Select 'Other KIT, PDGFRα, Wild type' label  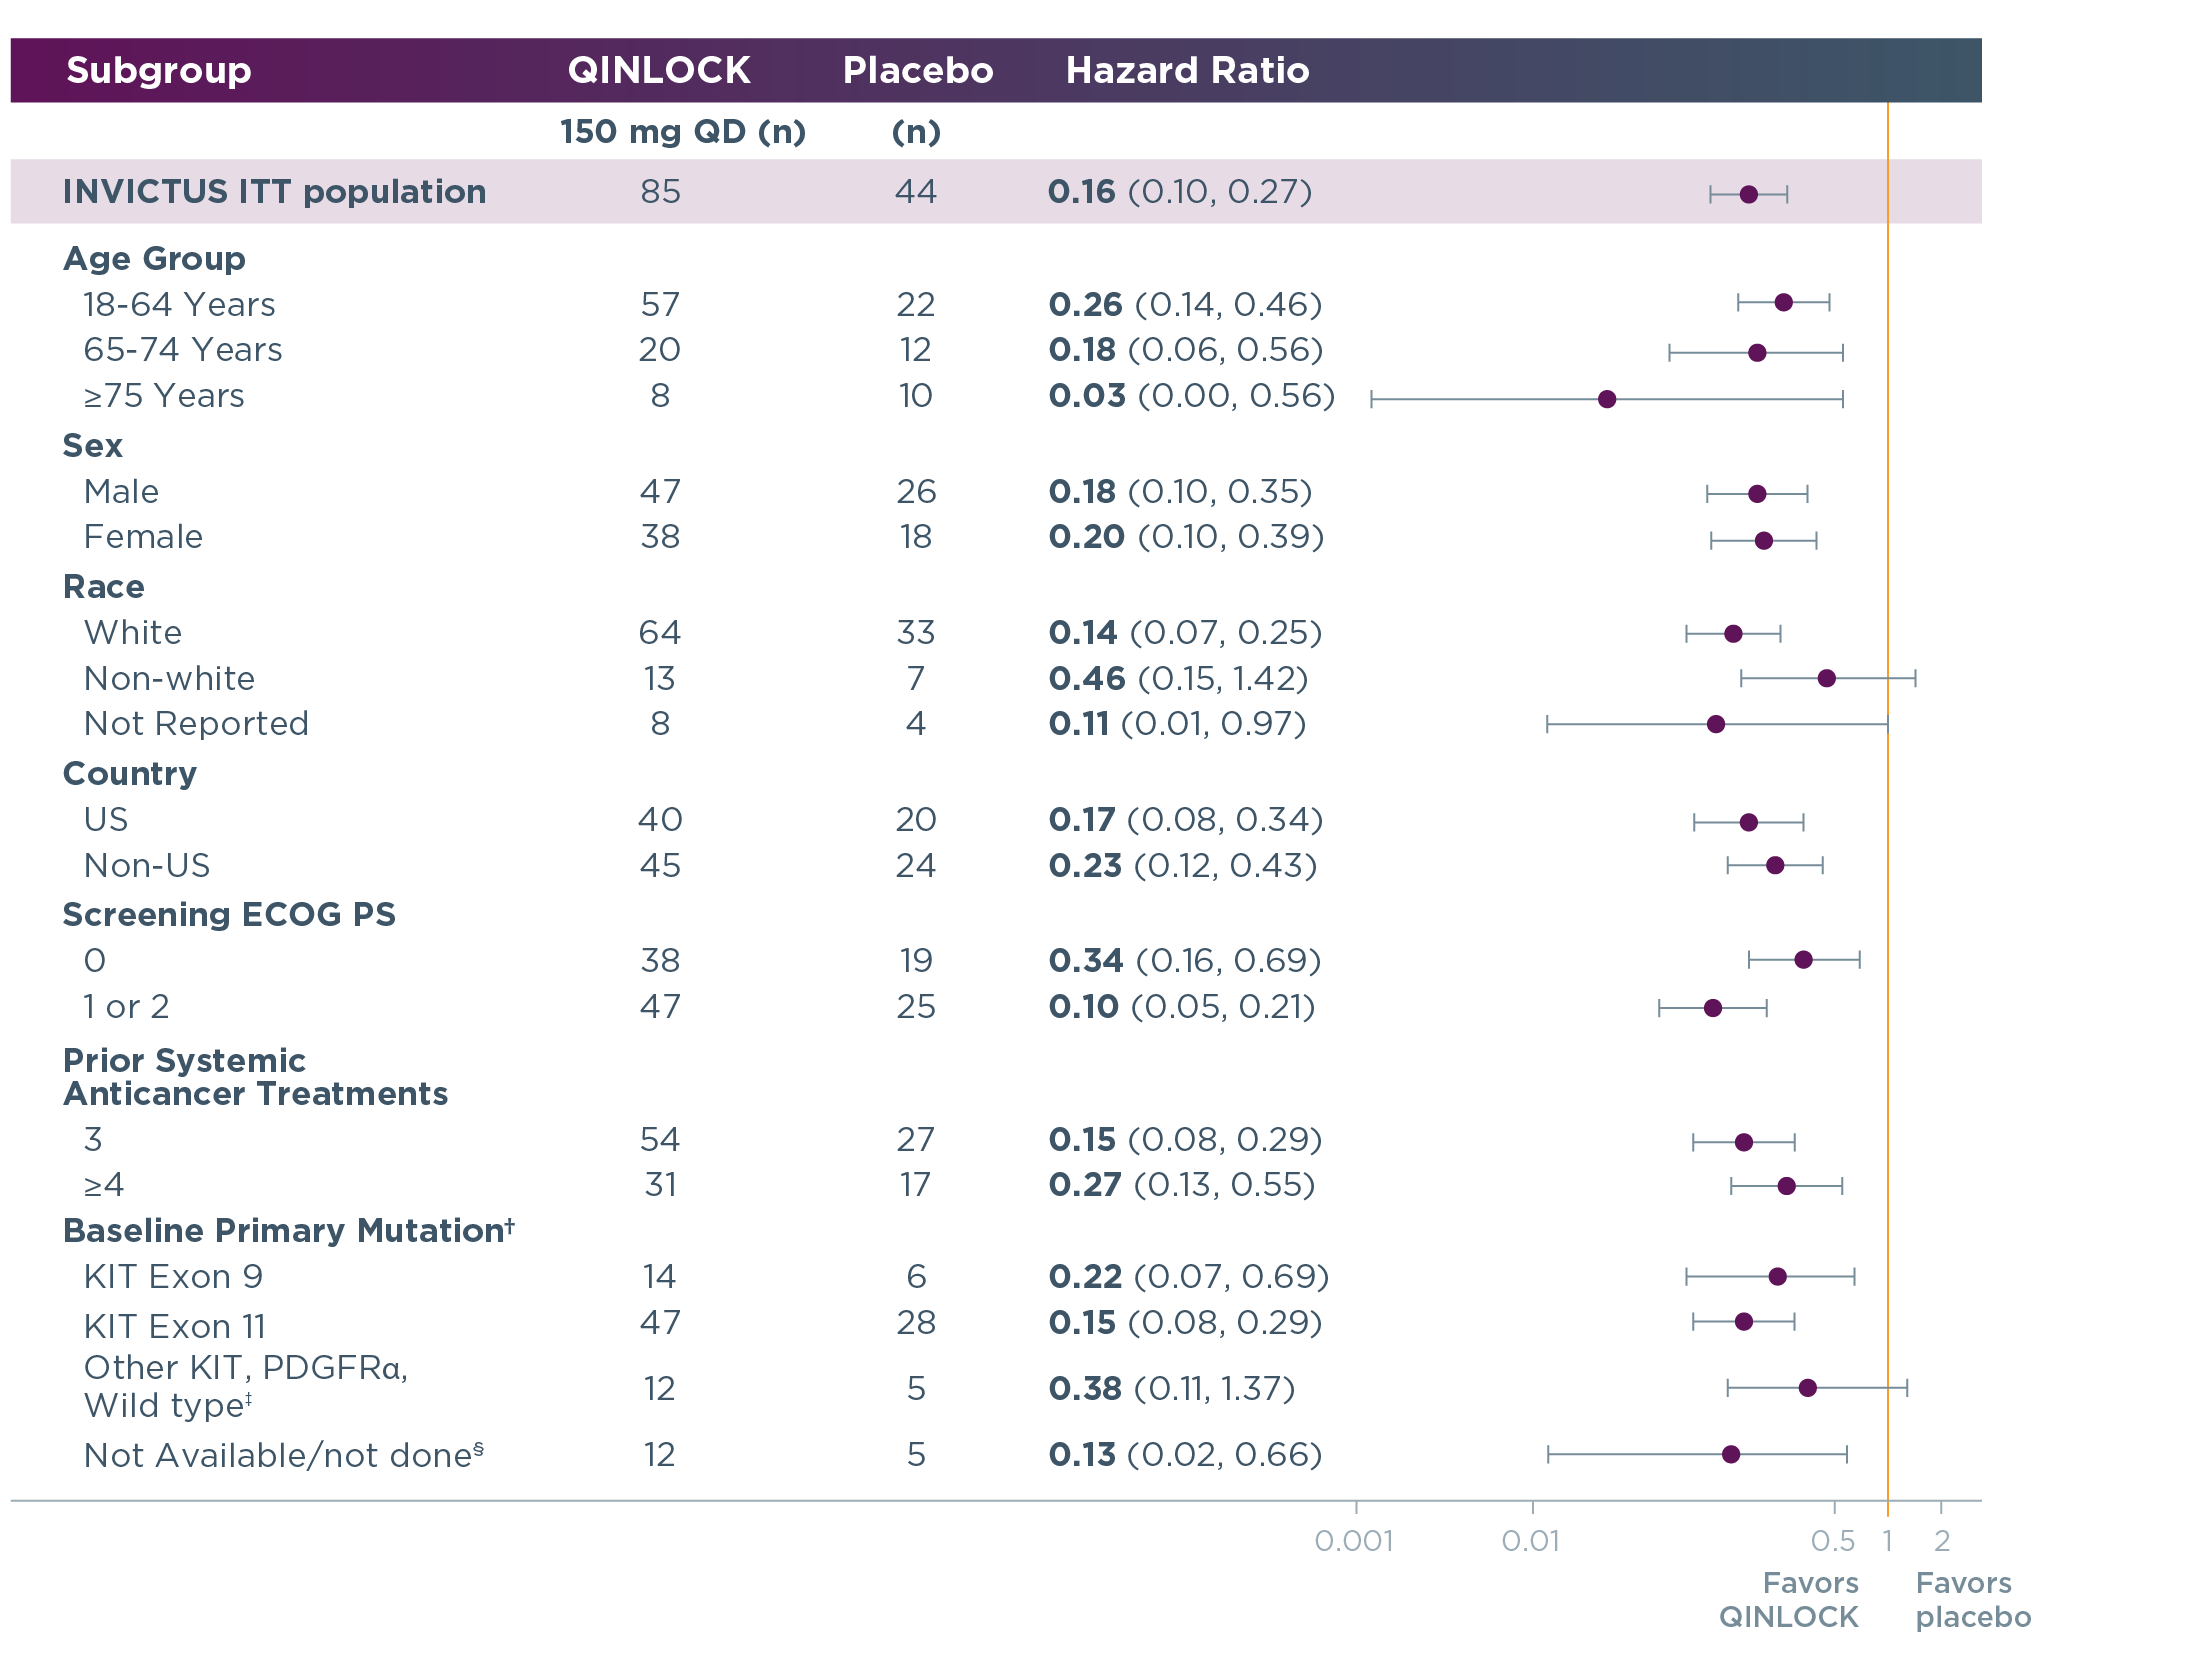tap(246, 1387)
